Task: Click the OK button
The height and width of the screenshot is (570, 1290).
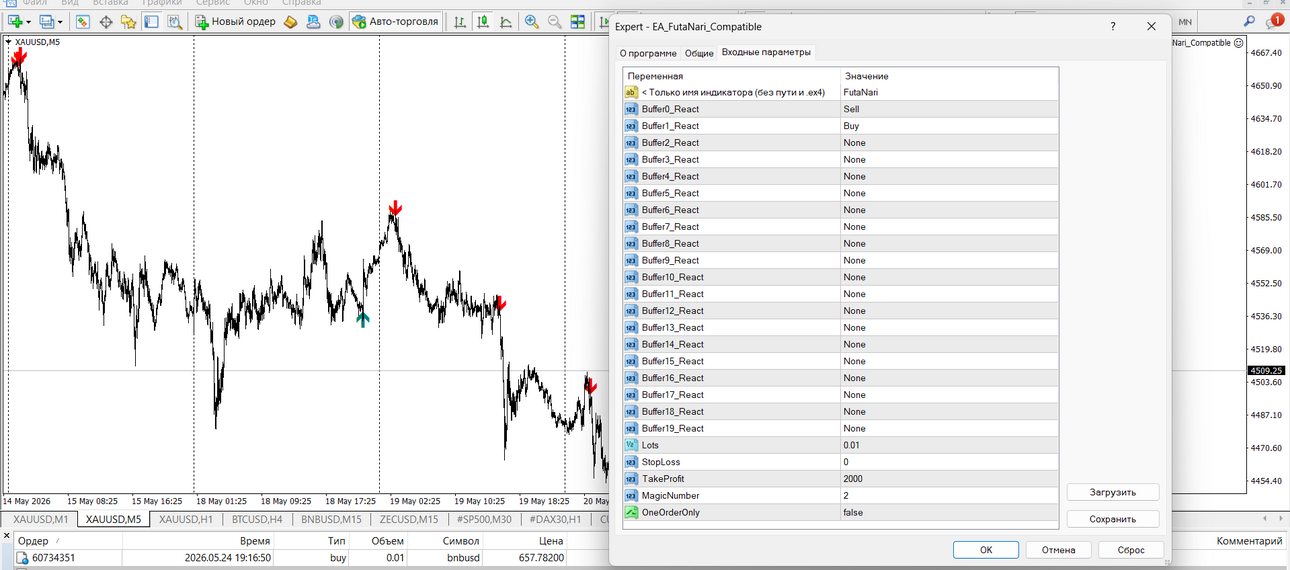Action: 986,549
